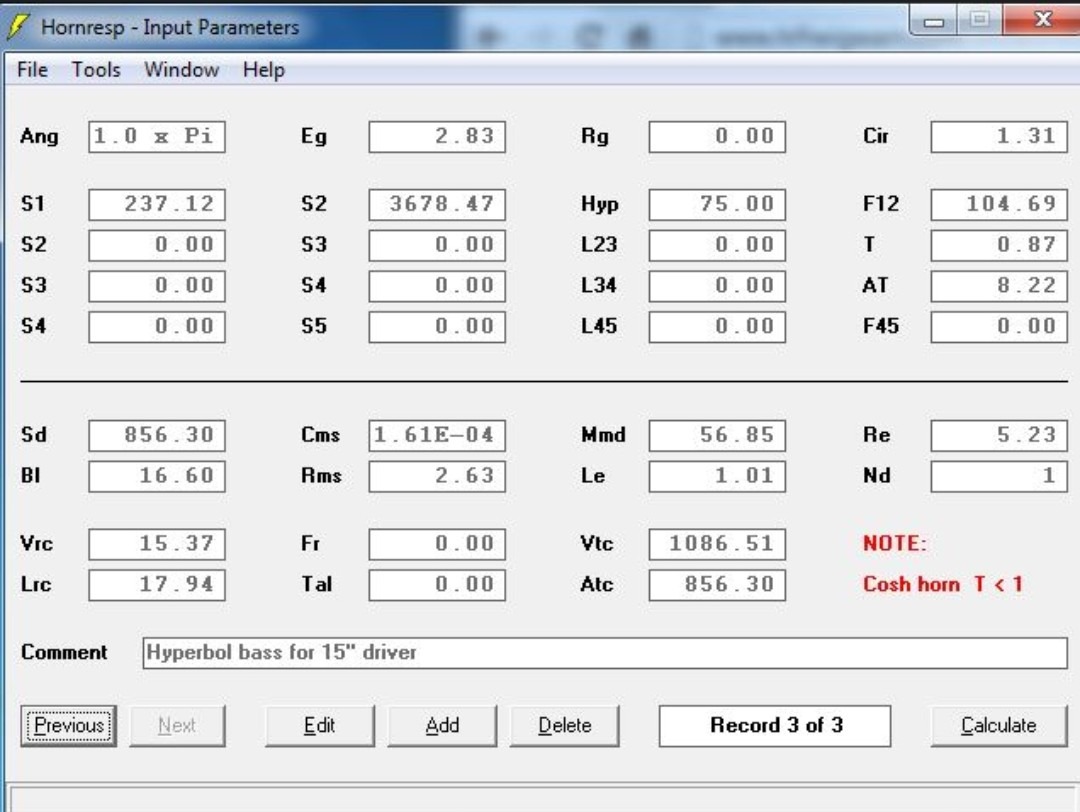Click the Hyp label

(599, 205)
